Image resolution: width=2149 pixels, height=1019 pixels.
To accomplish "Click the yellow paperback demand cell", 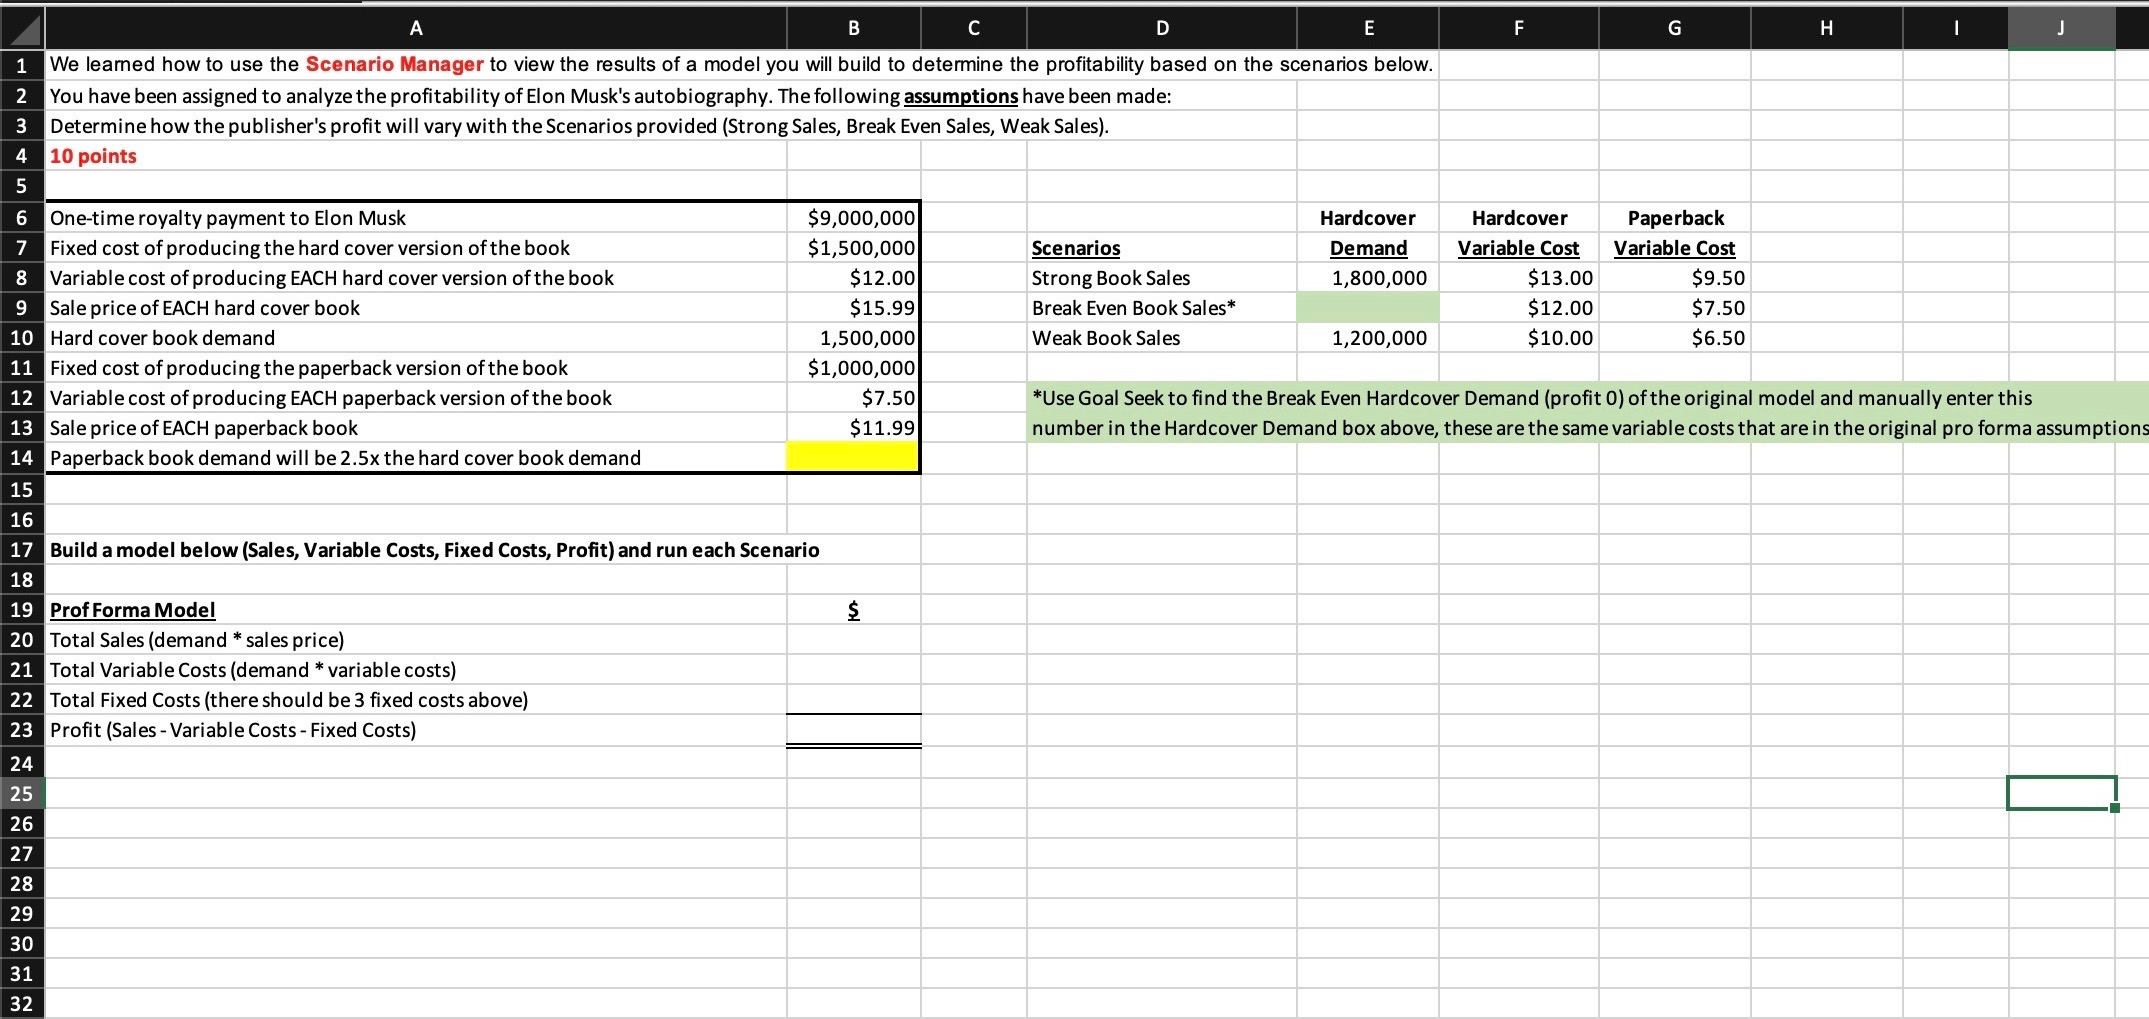I will (852, 458).
